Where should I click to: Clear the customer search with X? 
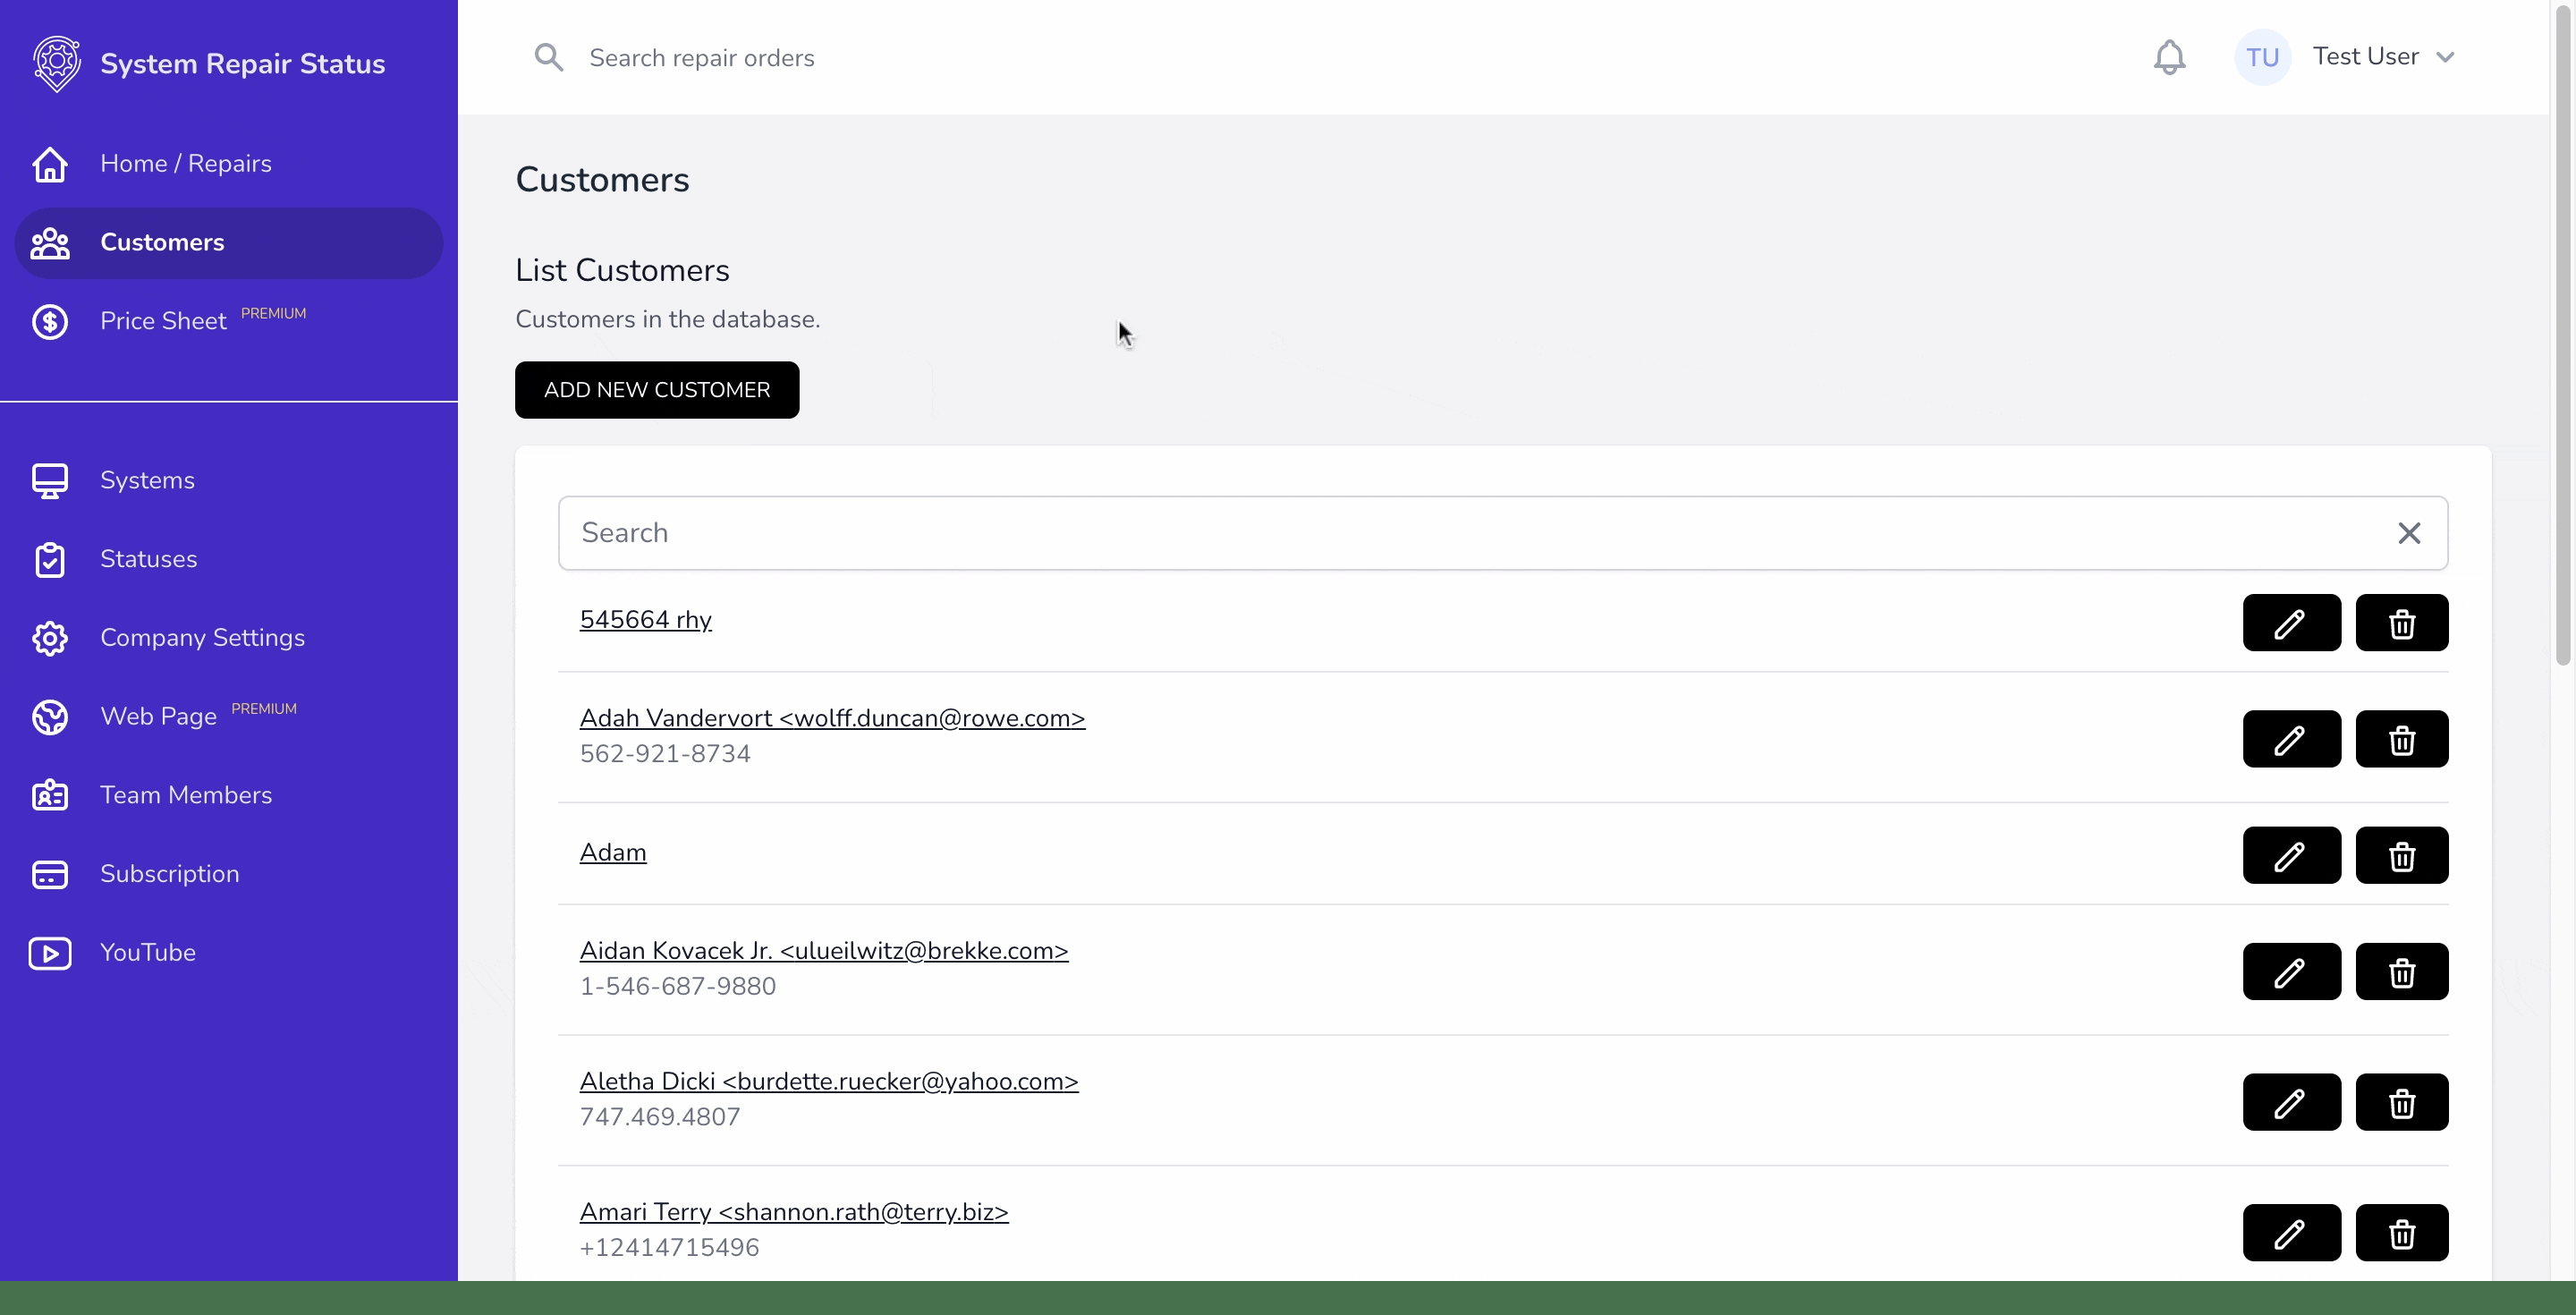[x=2409, y=533]
